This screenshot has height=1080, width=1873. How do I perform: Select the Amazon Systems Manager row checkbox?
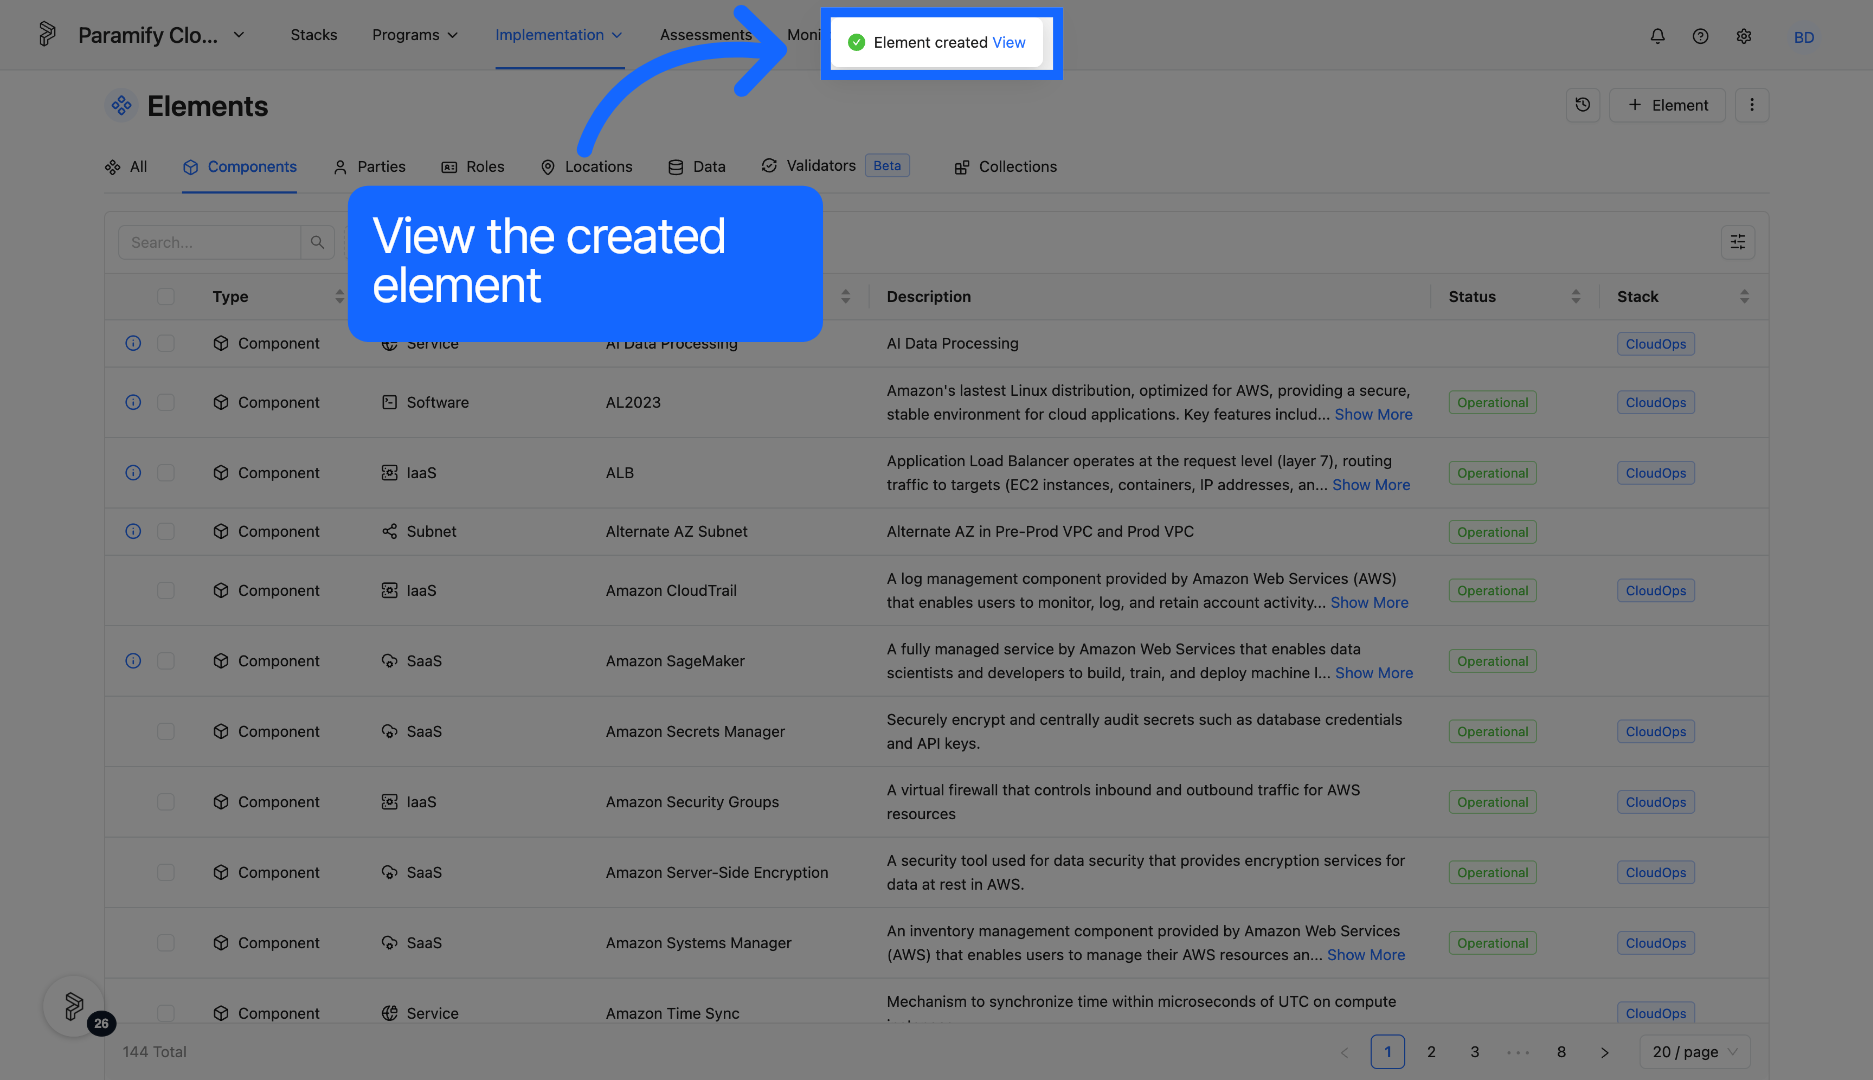point(166,943)
